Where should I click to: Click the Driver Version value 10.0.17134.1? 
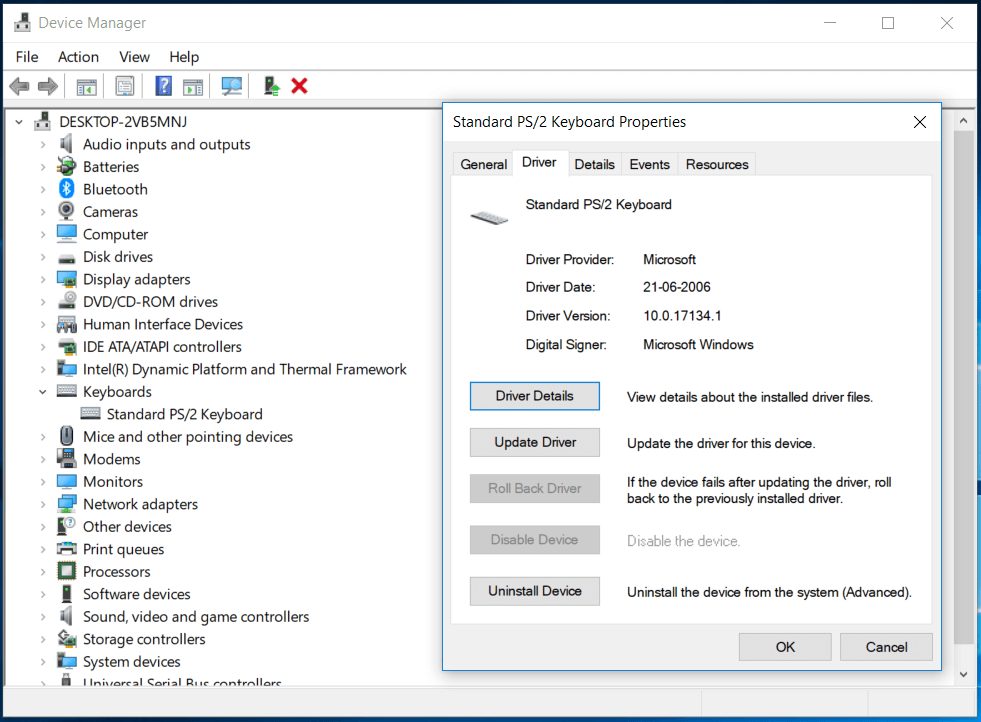click(x=682, y=316)
